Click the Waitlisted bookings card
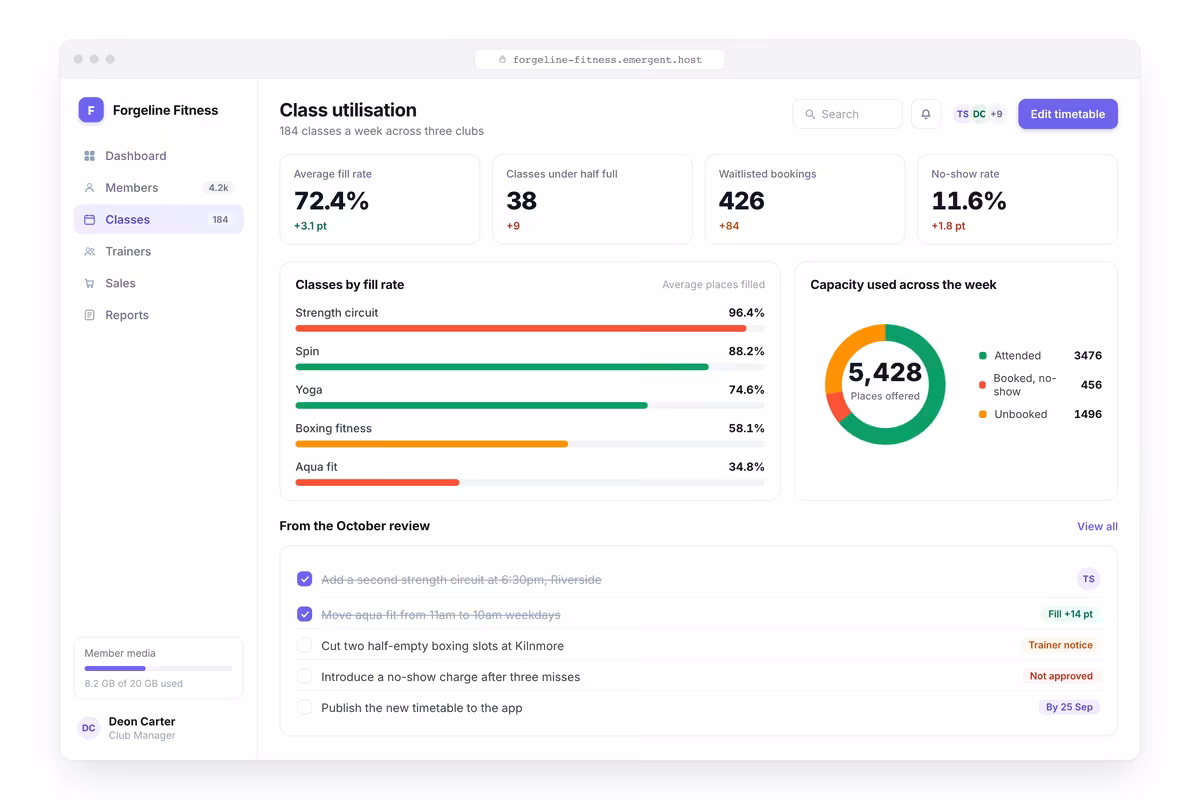 click(805, 199)
